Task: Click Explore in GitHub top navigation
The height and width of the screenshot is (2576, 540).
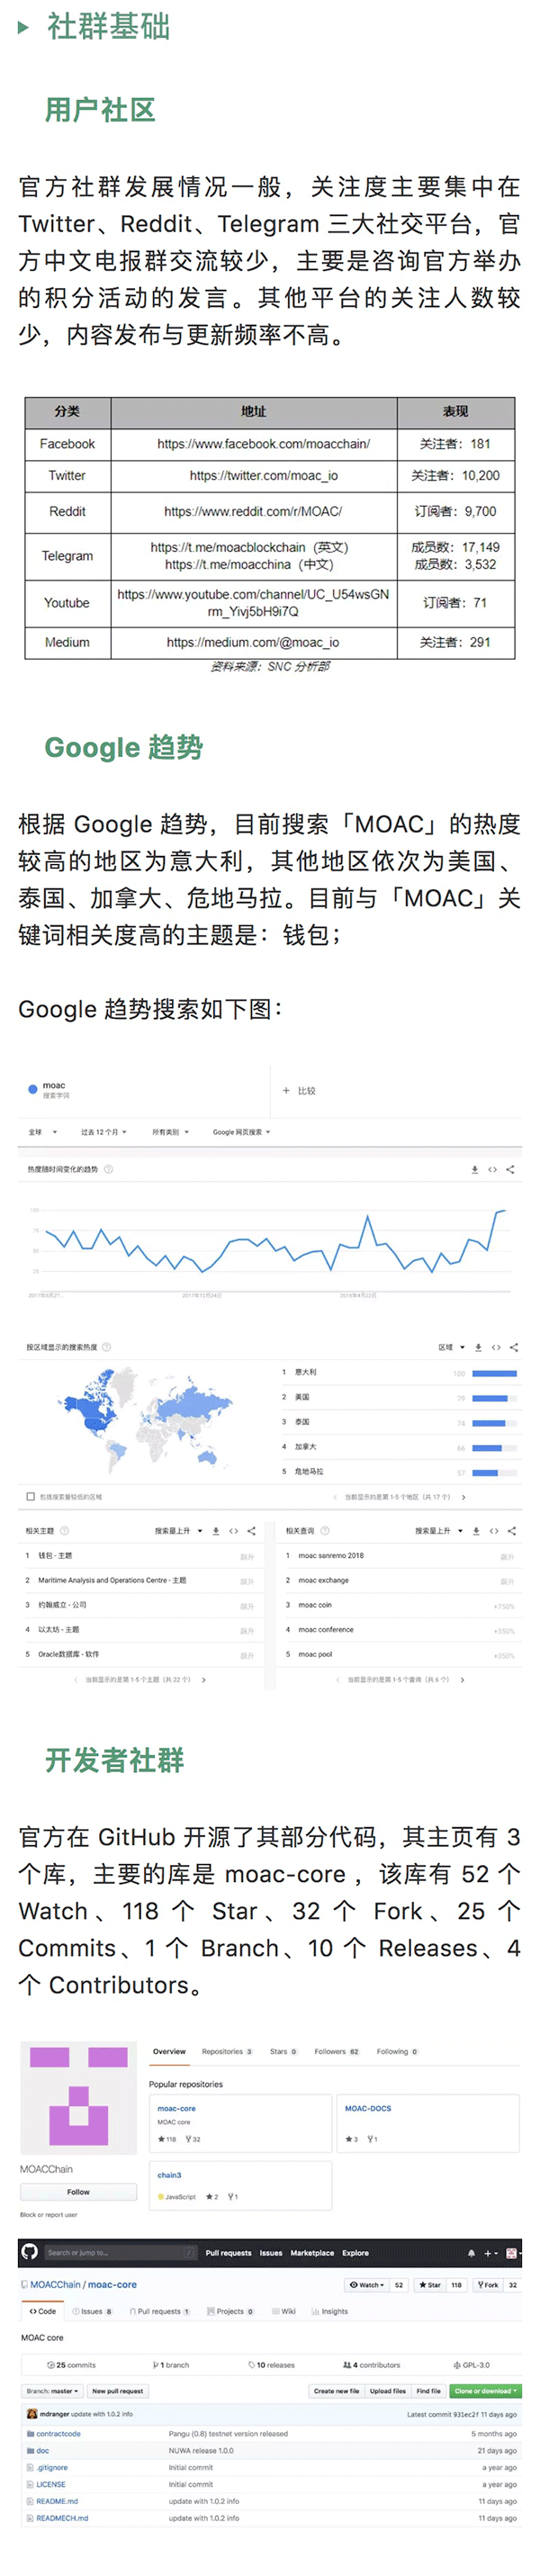Action: coord(355,2253)
